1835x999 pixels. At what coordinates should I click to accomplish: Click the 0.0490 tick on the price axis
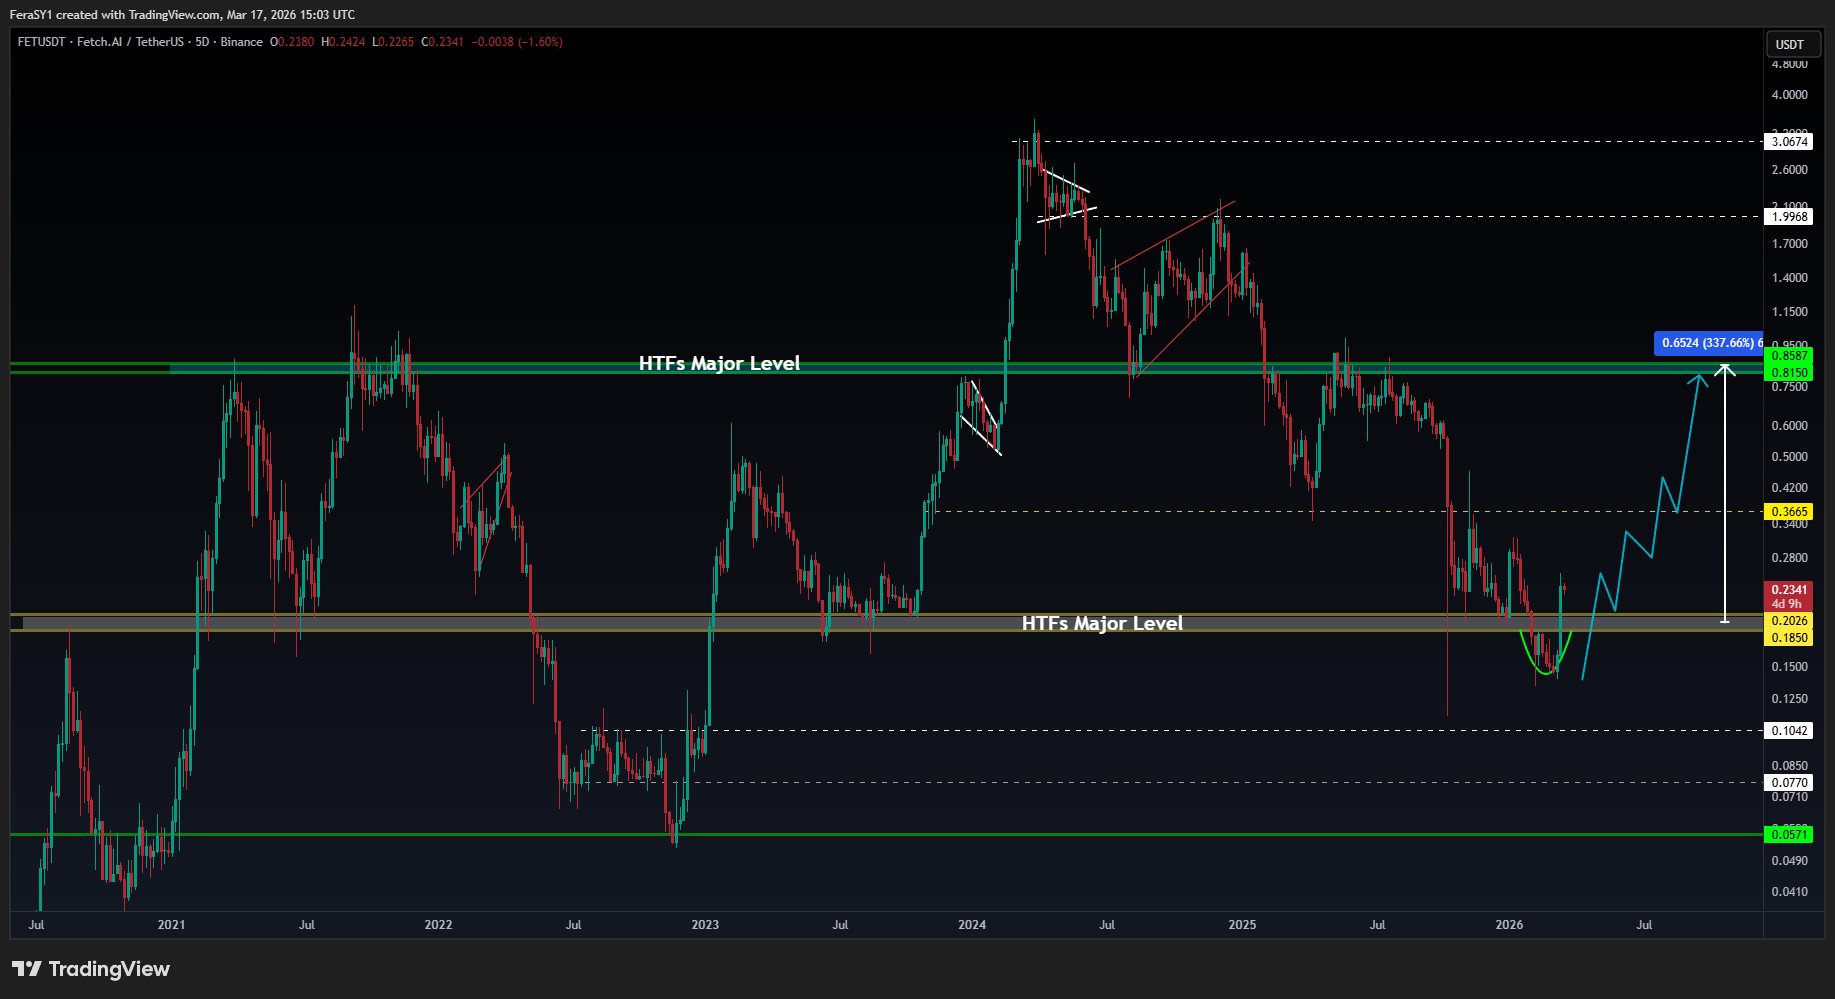(1790, 861)
